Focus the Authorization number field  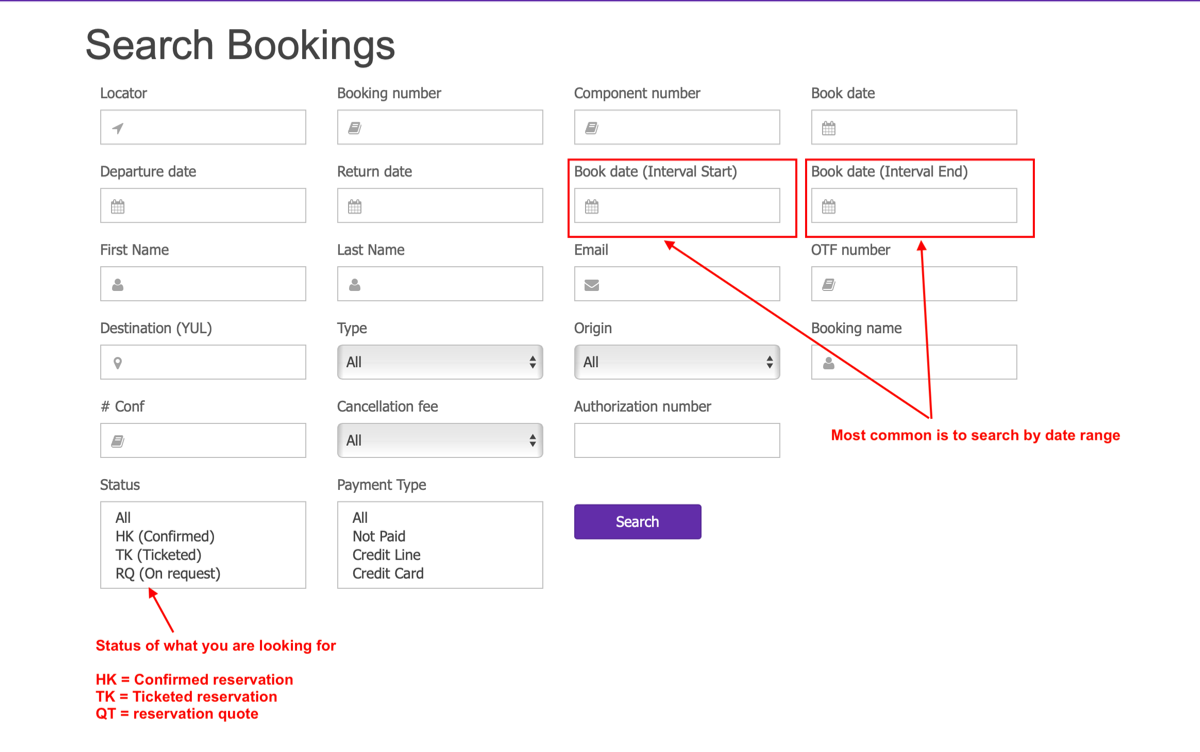click(677, 440)
